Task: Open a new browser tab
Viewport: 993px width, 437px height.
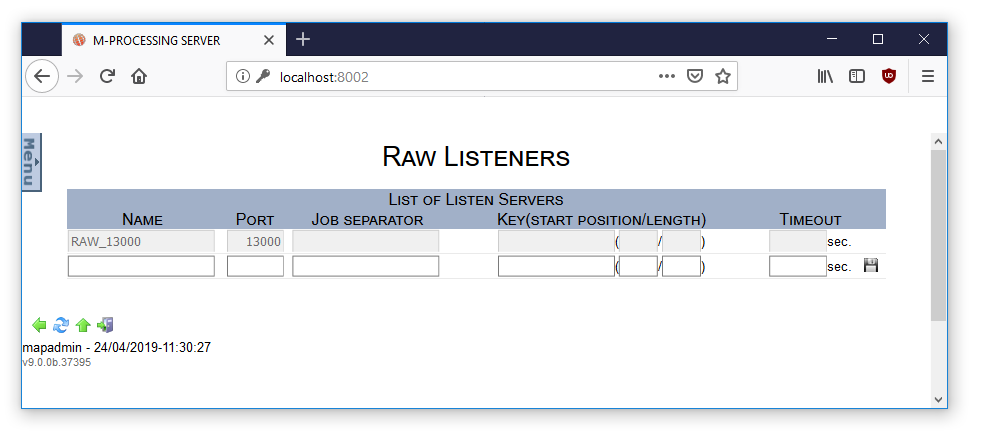Action: click(303, 40)
